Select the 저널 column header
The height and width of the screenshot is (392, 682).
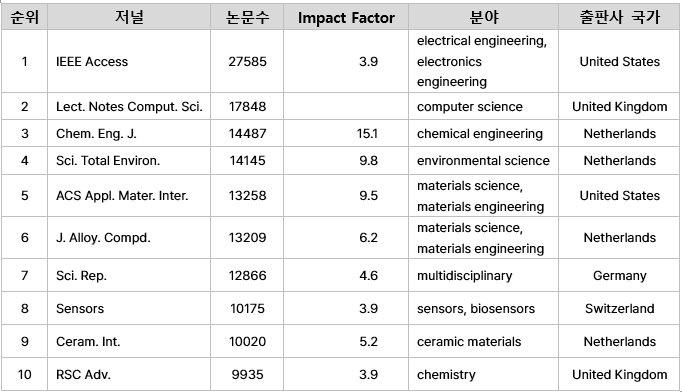[x=129, y=17]
